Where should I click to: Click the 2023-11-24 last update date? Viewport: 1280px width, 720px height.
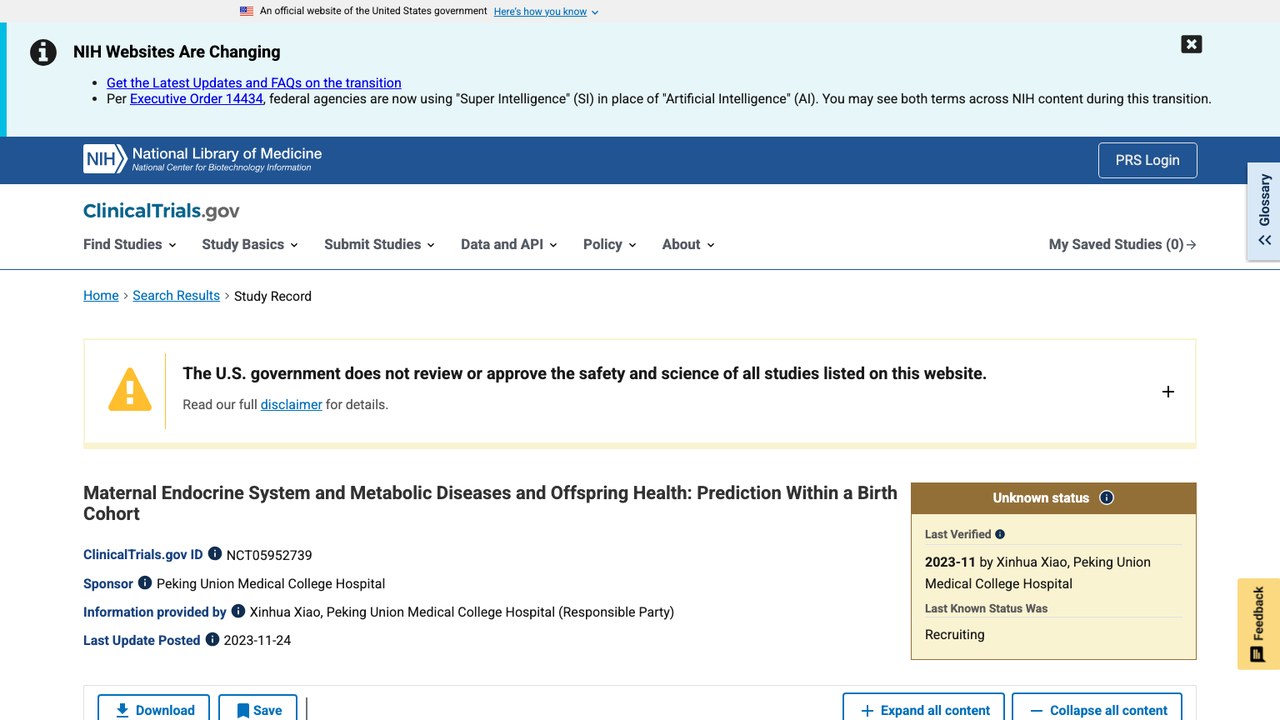click(257, 640)
